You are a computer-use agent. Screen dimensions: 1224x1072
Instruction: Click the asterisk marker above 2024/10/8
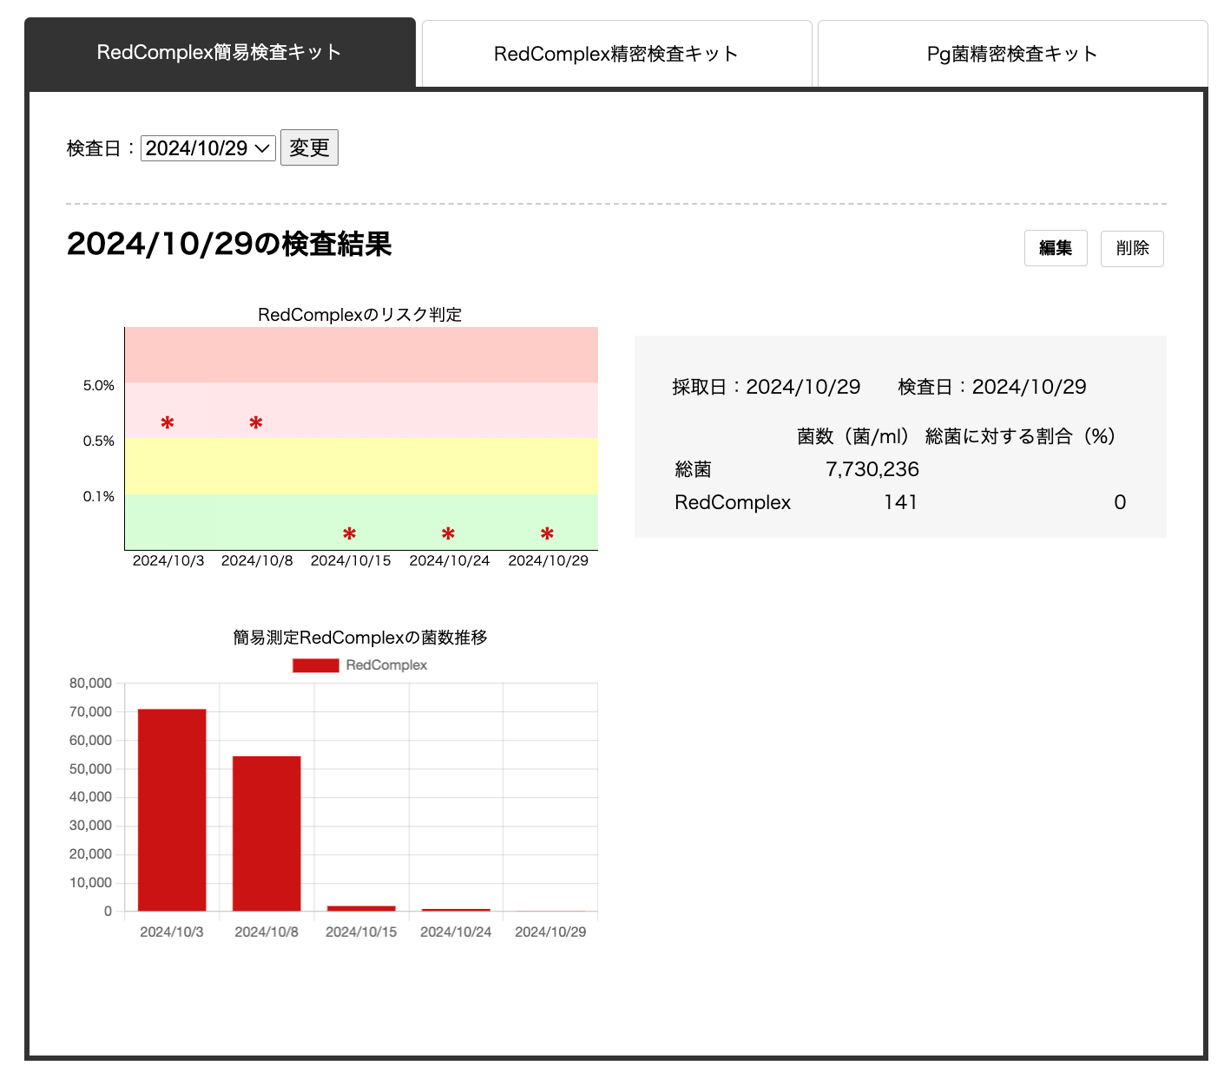[x=256, y=423]
